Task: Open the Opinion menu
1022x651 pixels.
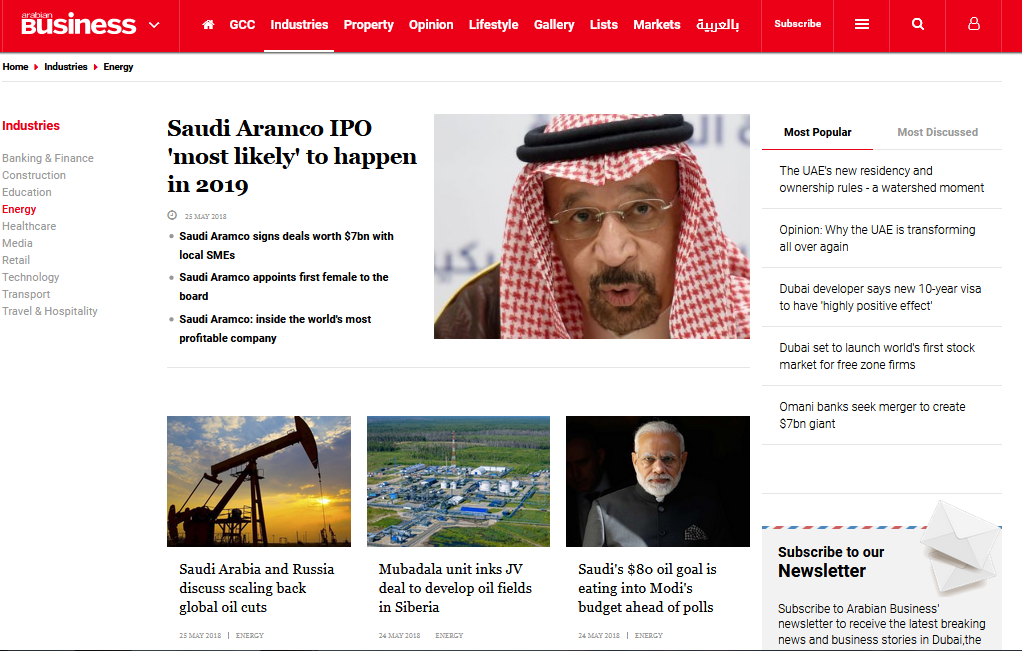Action: tap(431, 25)
